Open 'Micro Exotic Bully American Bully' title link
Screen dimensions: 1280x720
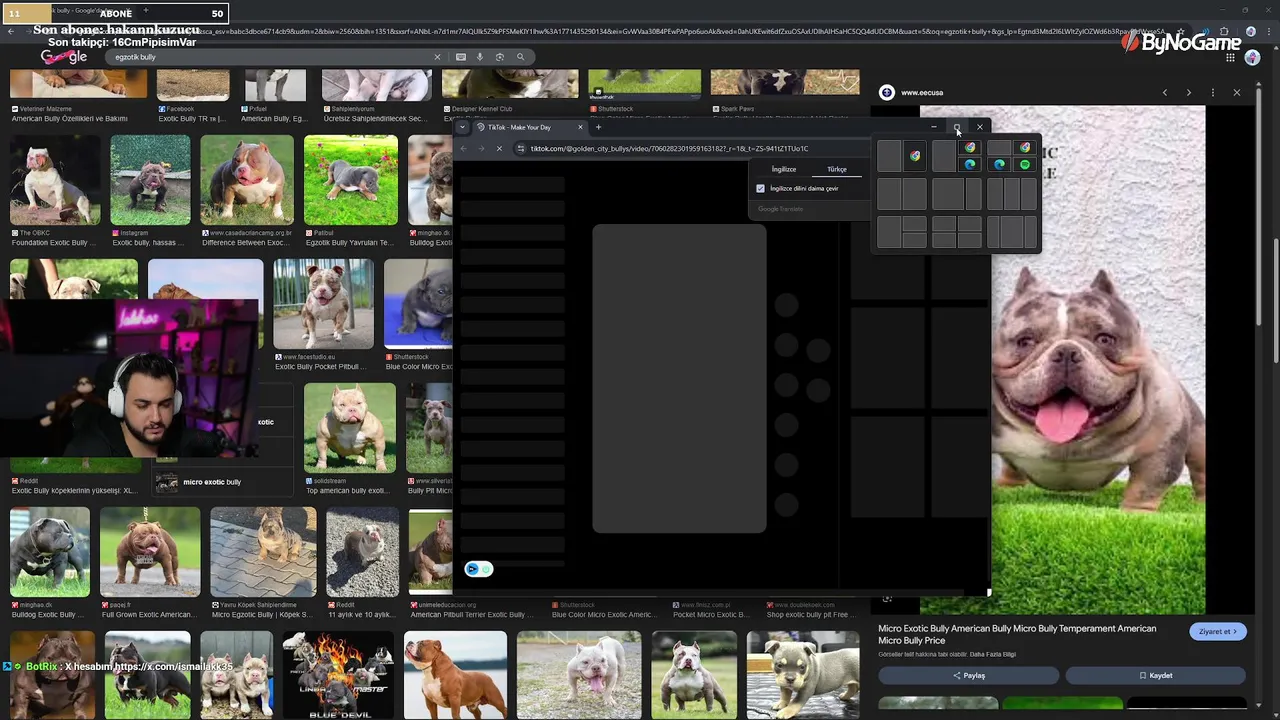point(1017,634)
